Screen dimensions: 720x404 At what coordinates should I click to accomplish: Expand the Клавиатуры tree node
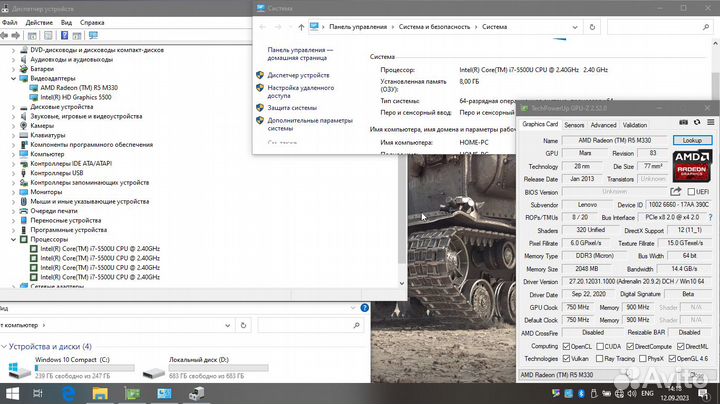pos(13,135)
